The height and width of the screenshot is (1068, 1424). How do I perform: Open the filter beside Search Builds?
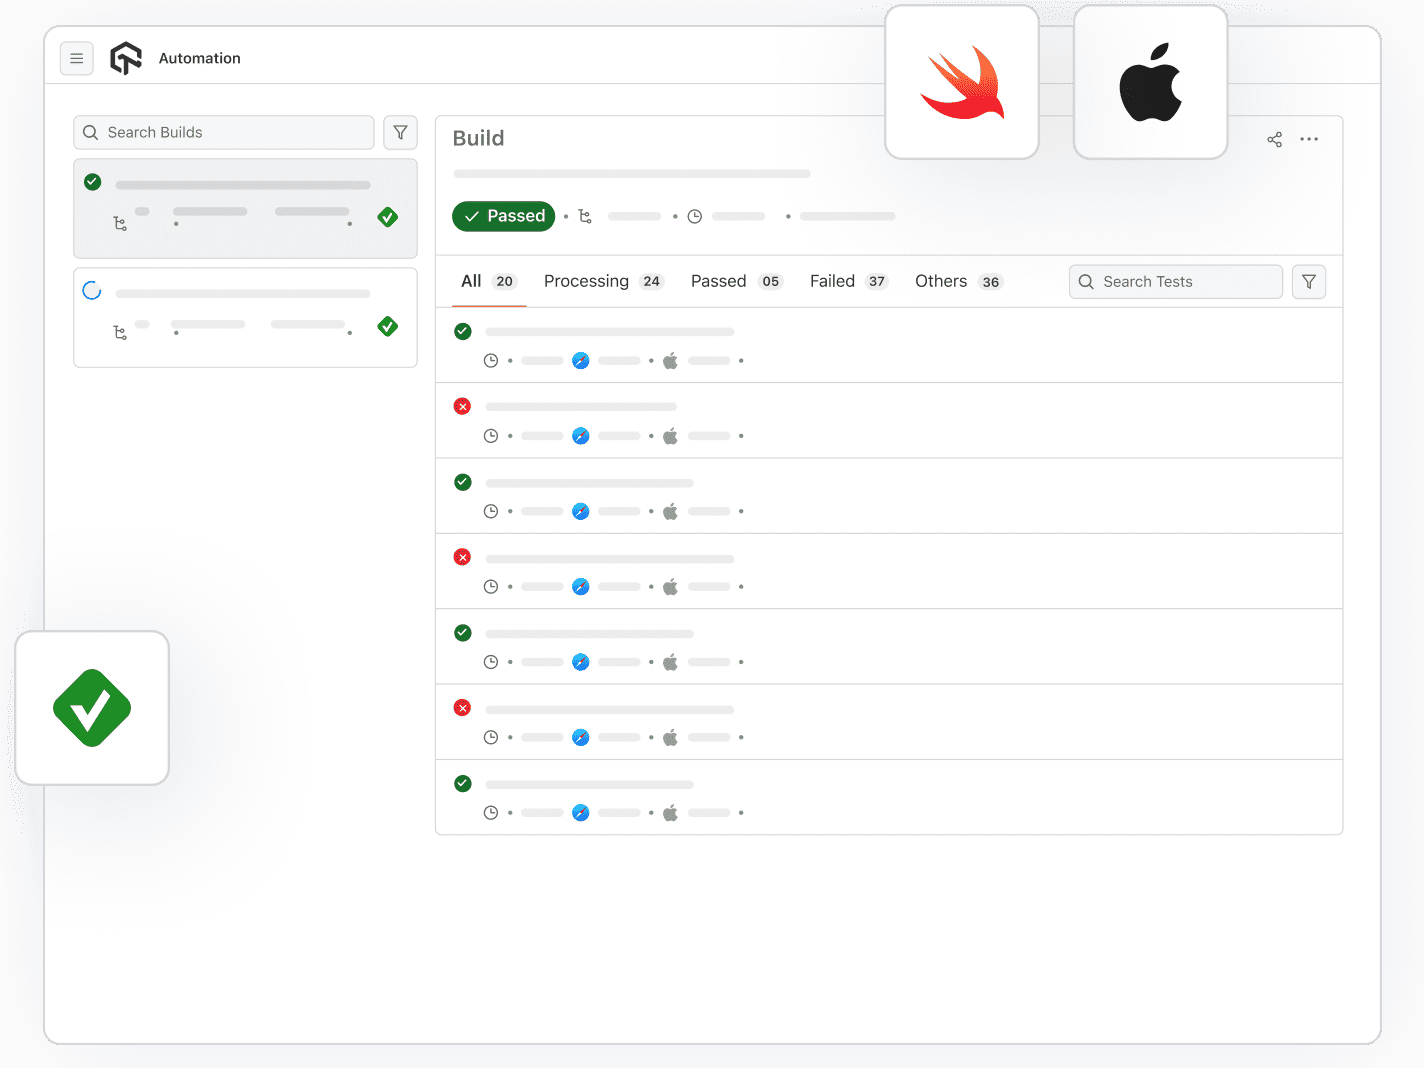[x=400, y=132]
